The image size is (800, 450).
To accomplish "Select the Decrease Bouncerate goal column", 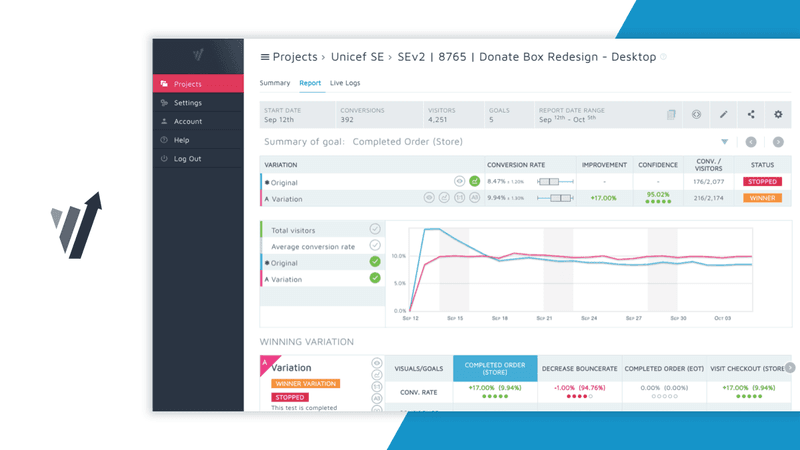I will click(x=579, y=368).
